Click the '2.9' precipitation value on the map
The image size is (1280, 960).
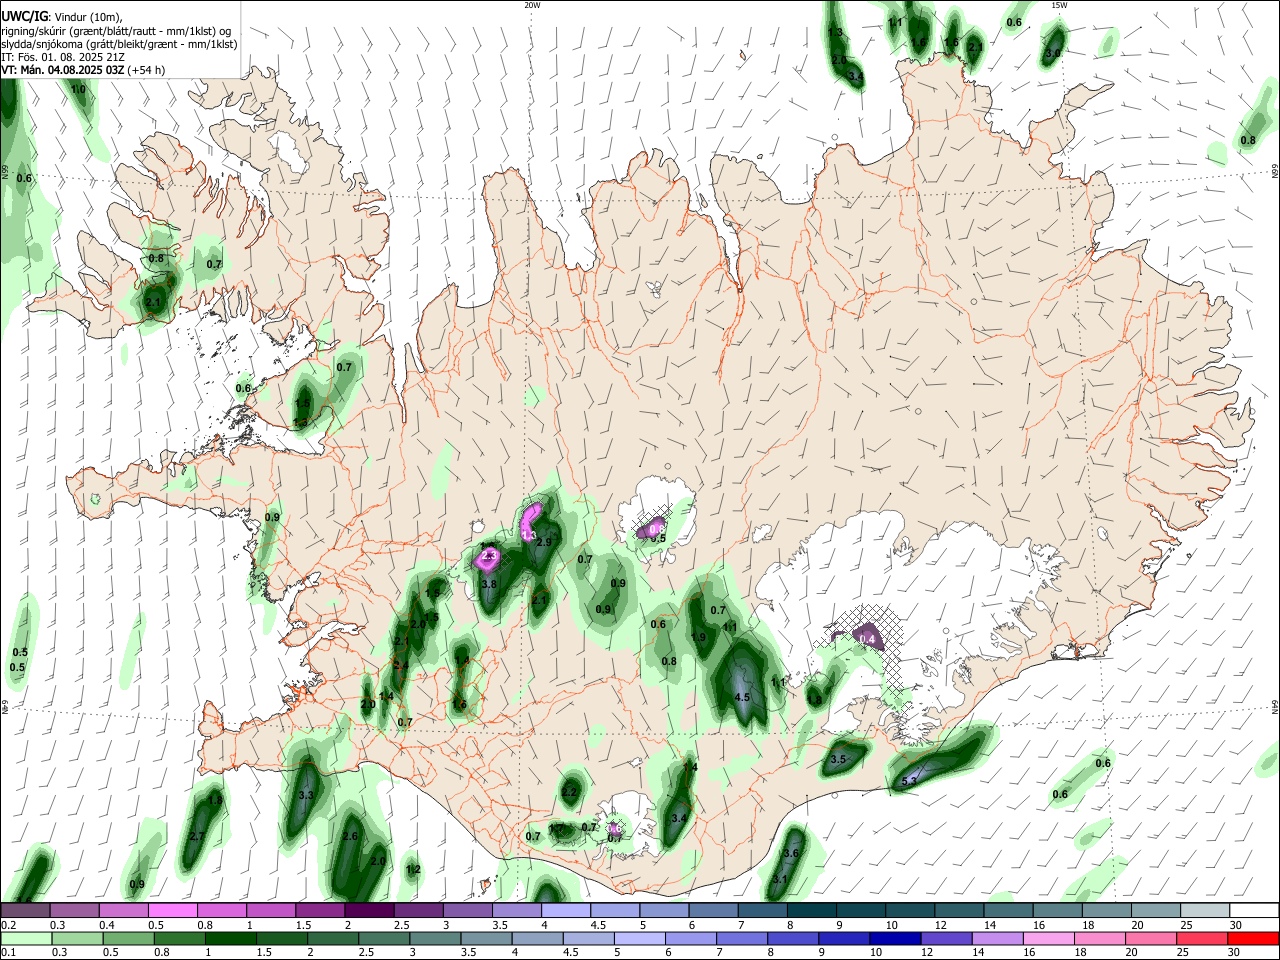point(544,542)
